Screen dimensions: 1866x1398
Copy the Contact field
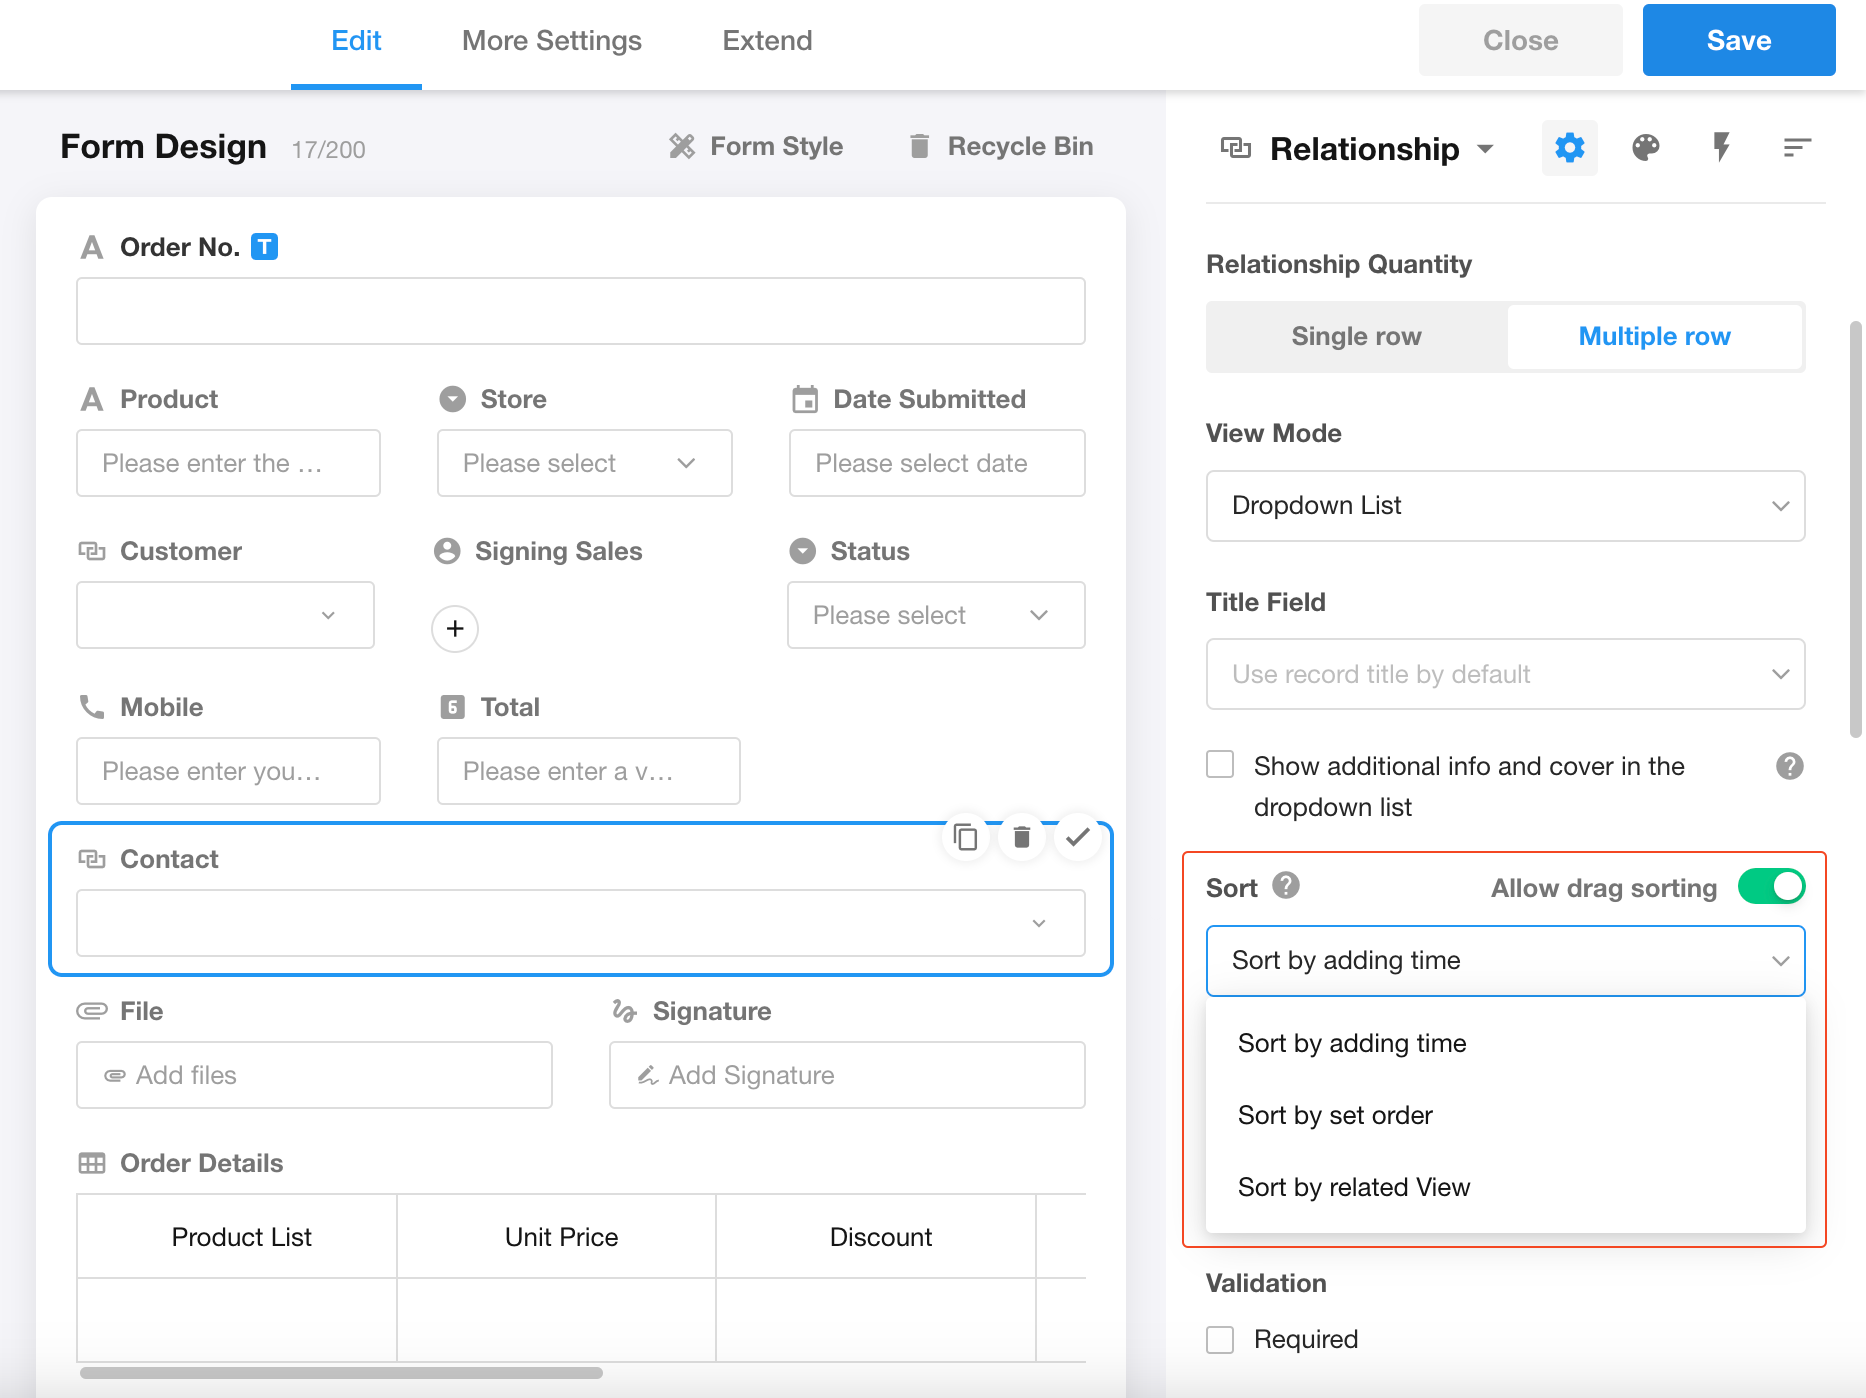point(966,837)
